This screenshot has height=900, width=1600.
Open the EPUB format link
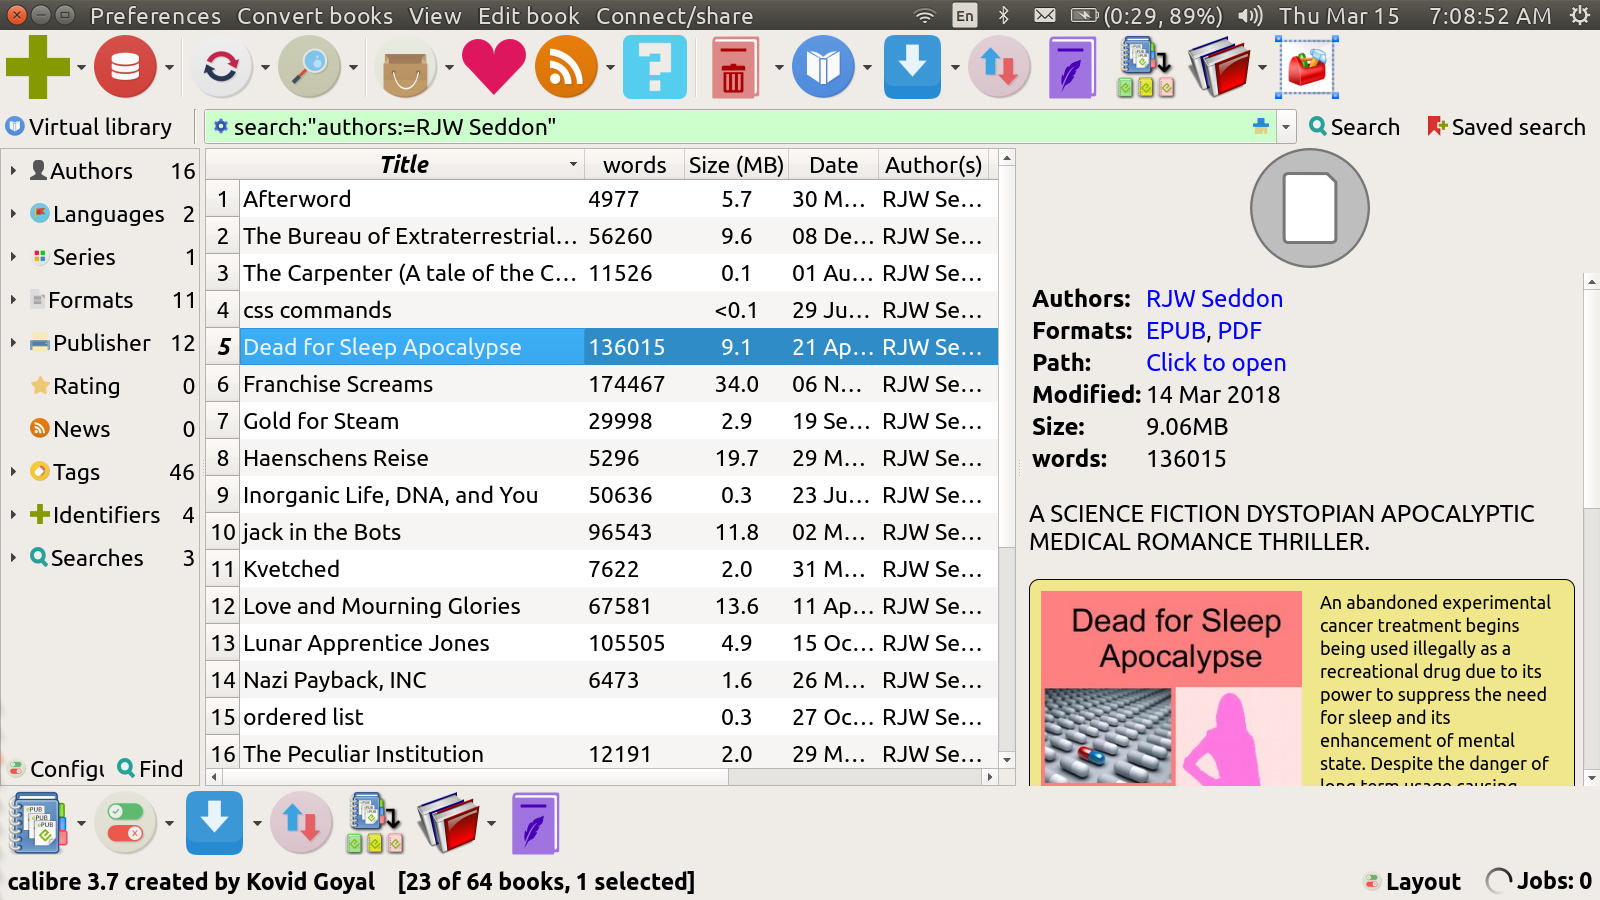click(1175, 331)
